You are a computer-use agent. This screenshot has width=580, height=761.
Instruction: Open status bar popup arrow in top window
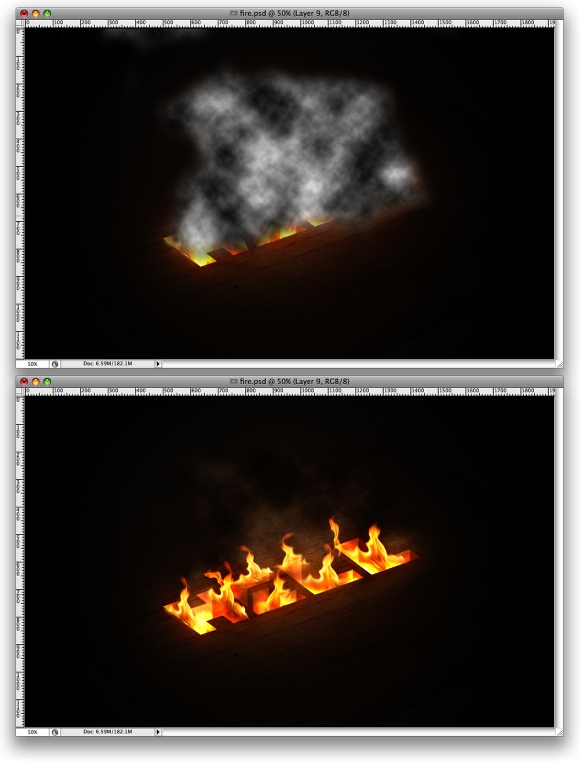pos(158,364)
